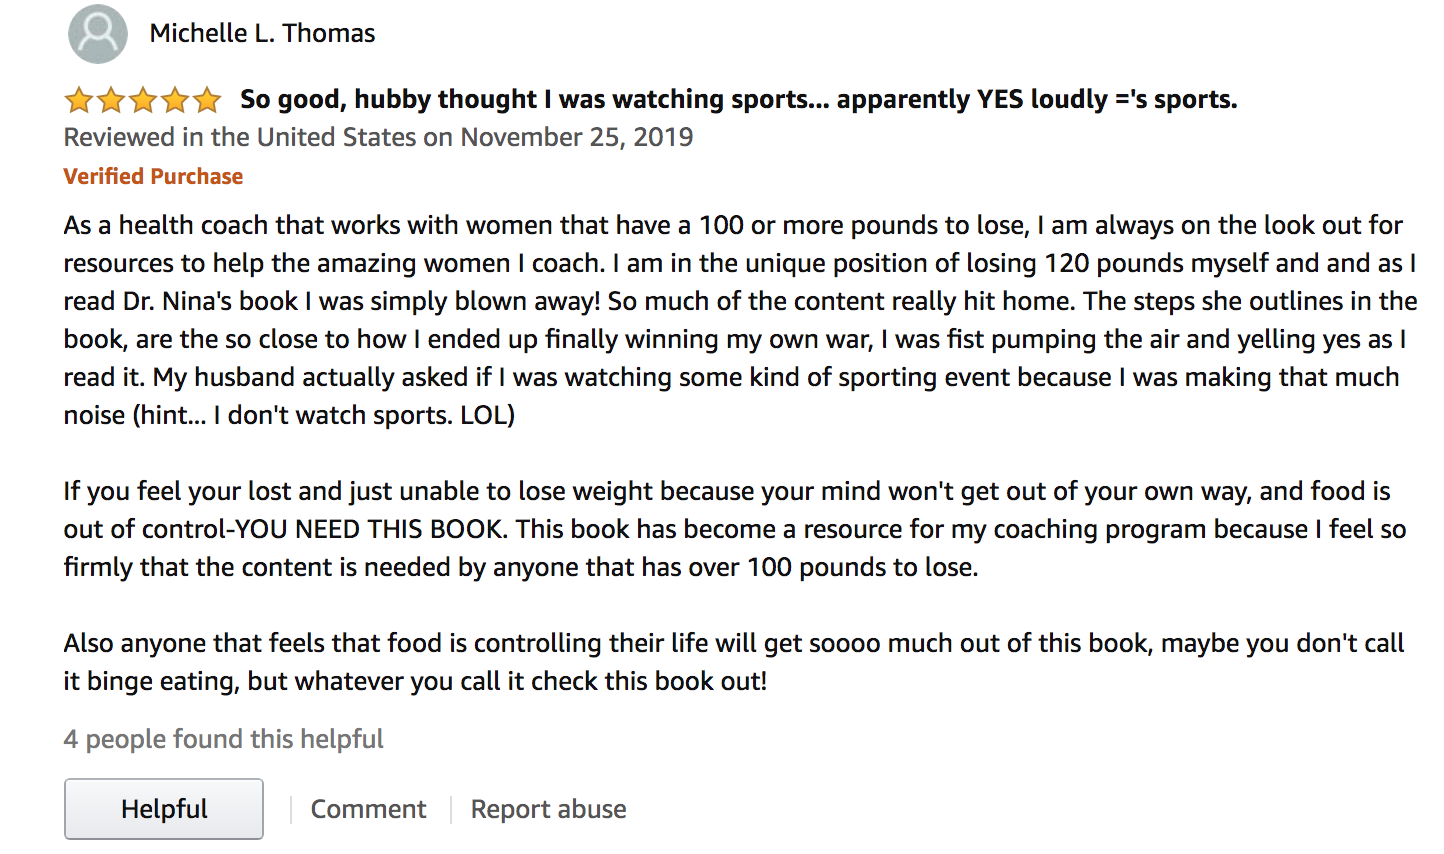Open Michelle L. Thomas's profile avatar
Image resolution: width=1444 pixels, height=854 pixels.
(x=98, y=33)
